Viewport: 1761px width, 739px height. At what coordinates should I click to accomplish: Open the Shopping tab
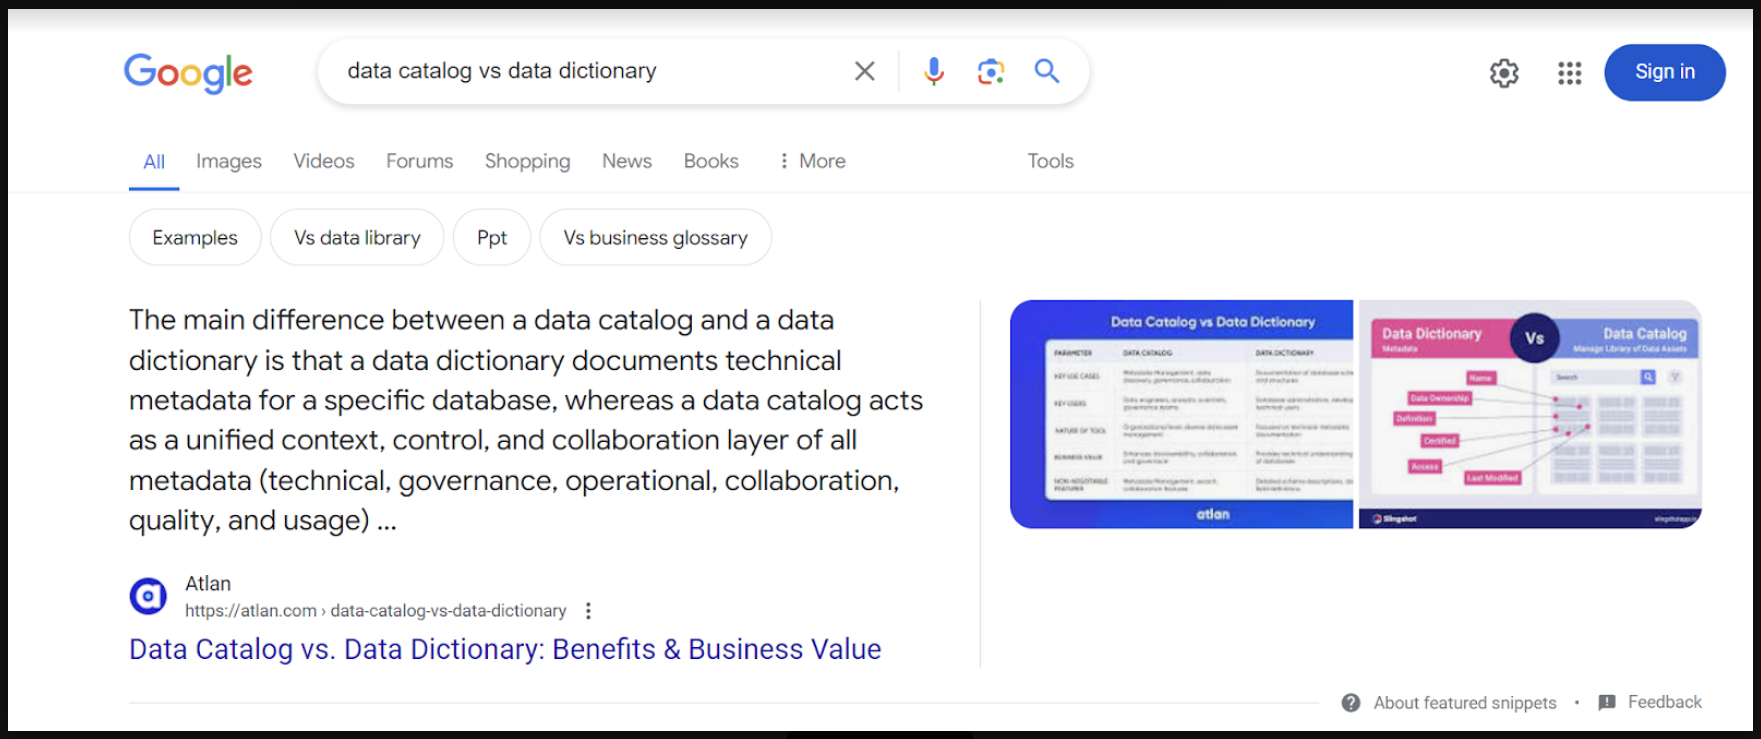pyautogui.click(x=528, y=161)
